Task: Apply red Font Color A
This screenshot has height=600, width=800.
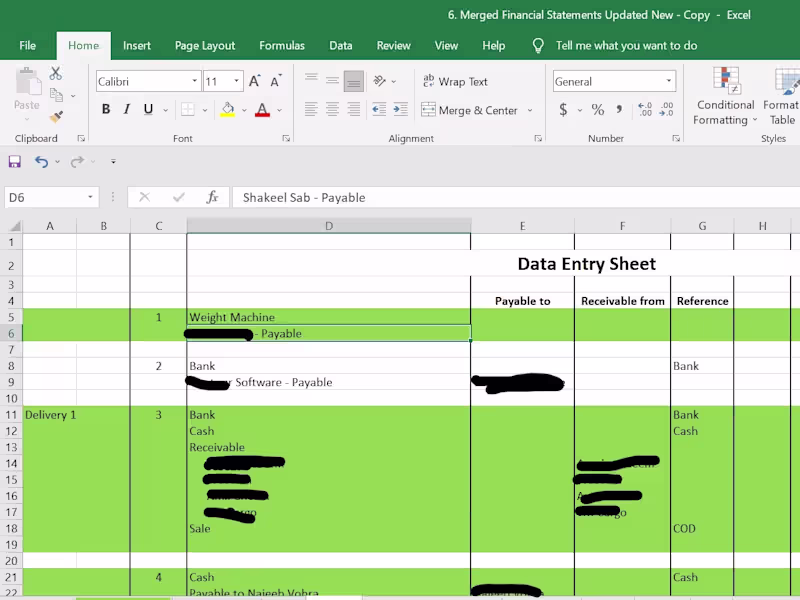Action: pos(262,109)
